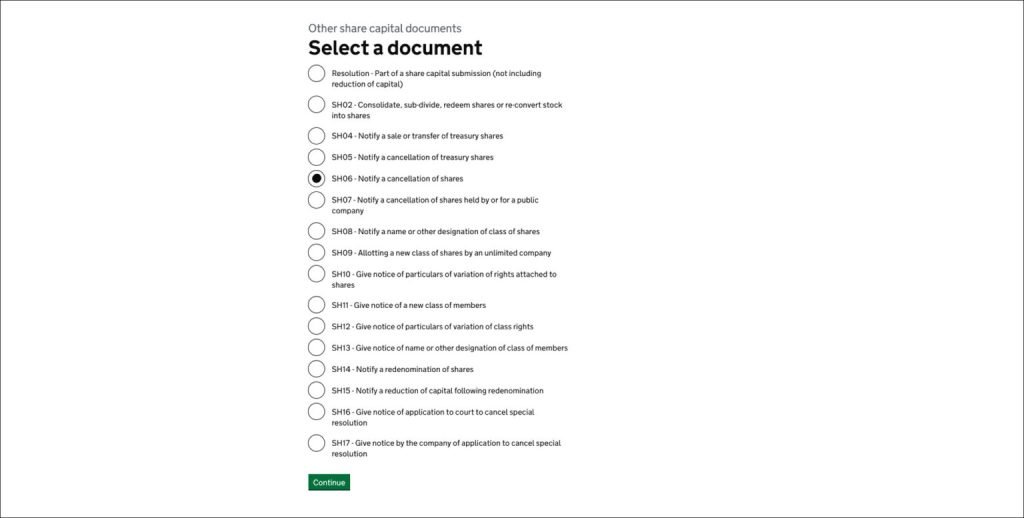Pick SH10 variation of rights attached to shares
Viewport: 1024px width, 518px height.
click(316, 274)
